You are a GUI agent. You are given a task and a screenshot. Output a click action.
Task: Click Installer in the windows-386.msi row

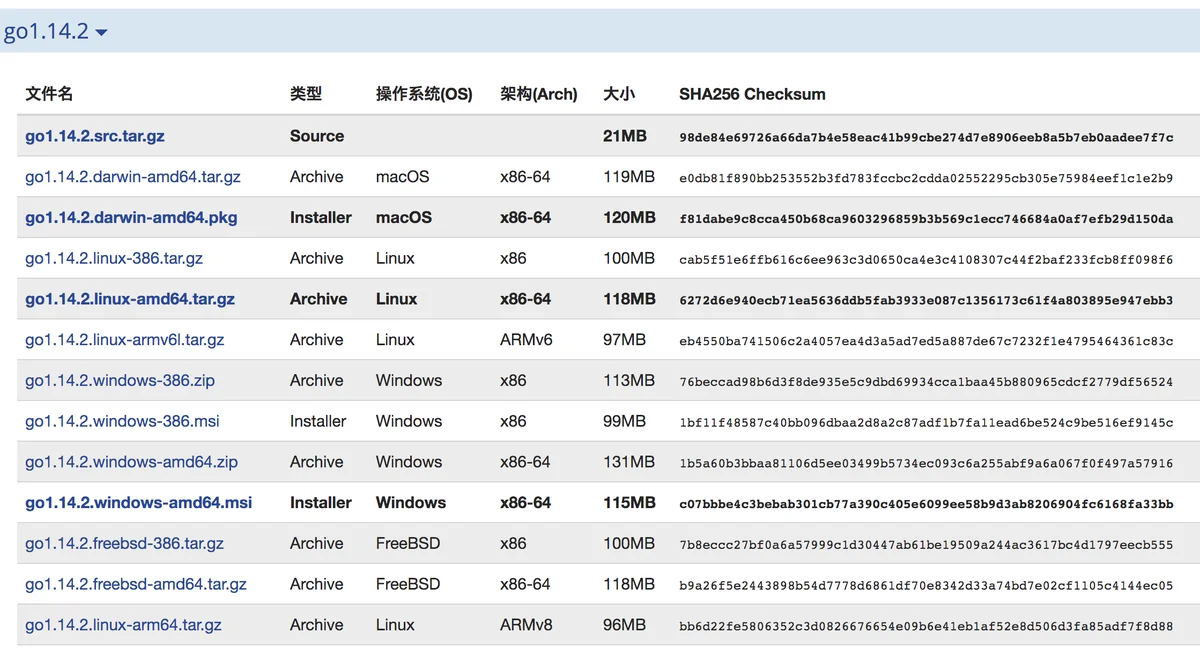point(318,421)
